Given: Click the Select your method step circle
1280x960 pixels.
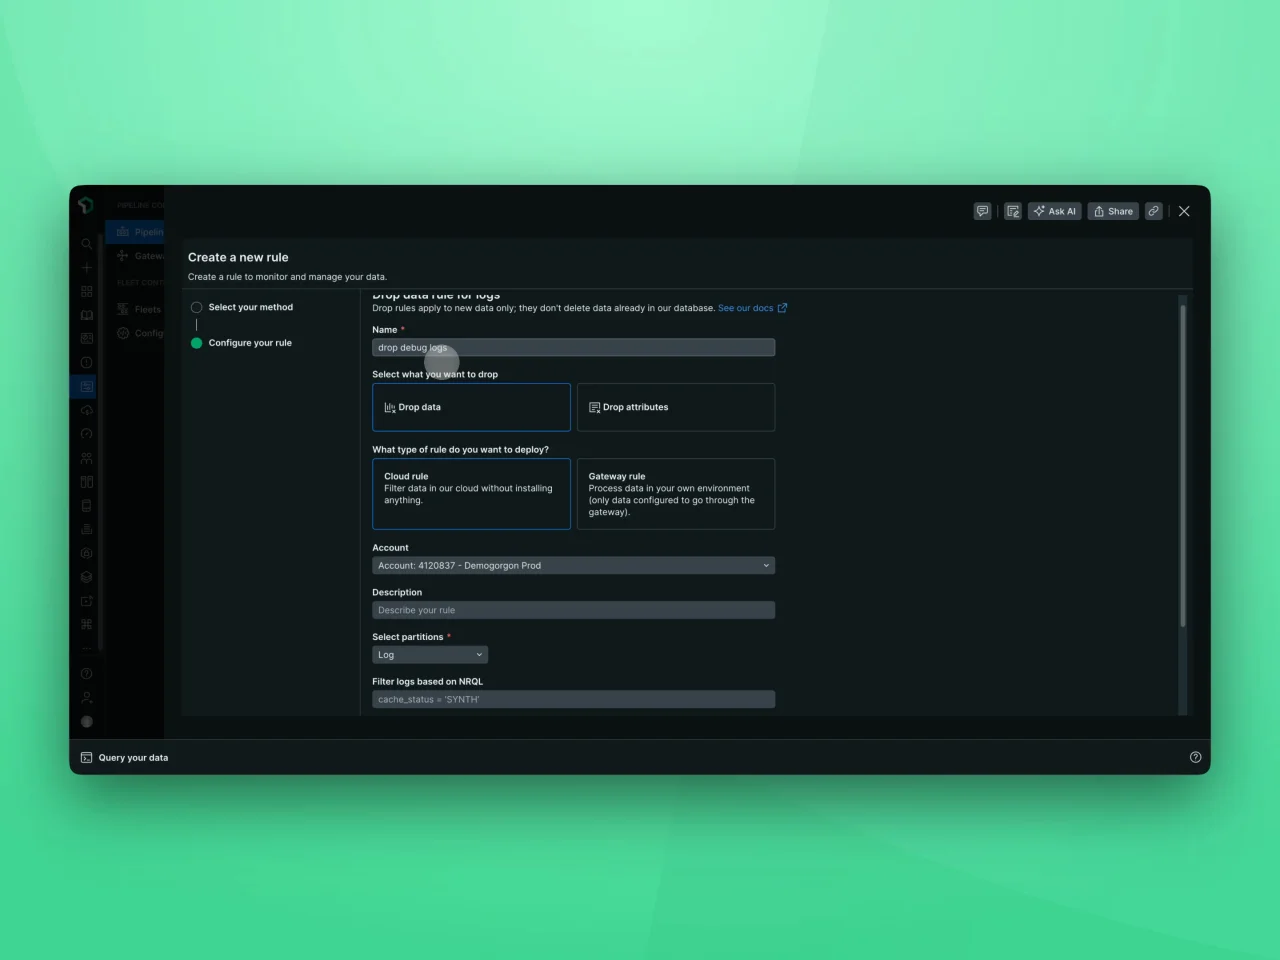Looking at the screenshot, I should (196, 307).
